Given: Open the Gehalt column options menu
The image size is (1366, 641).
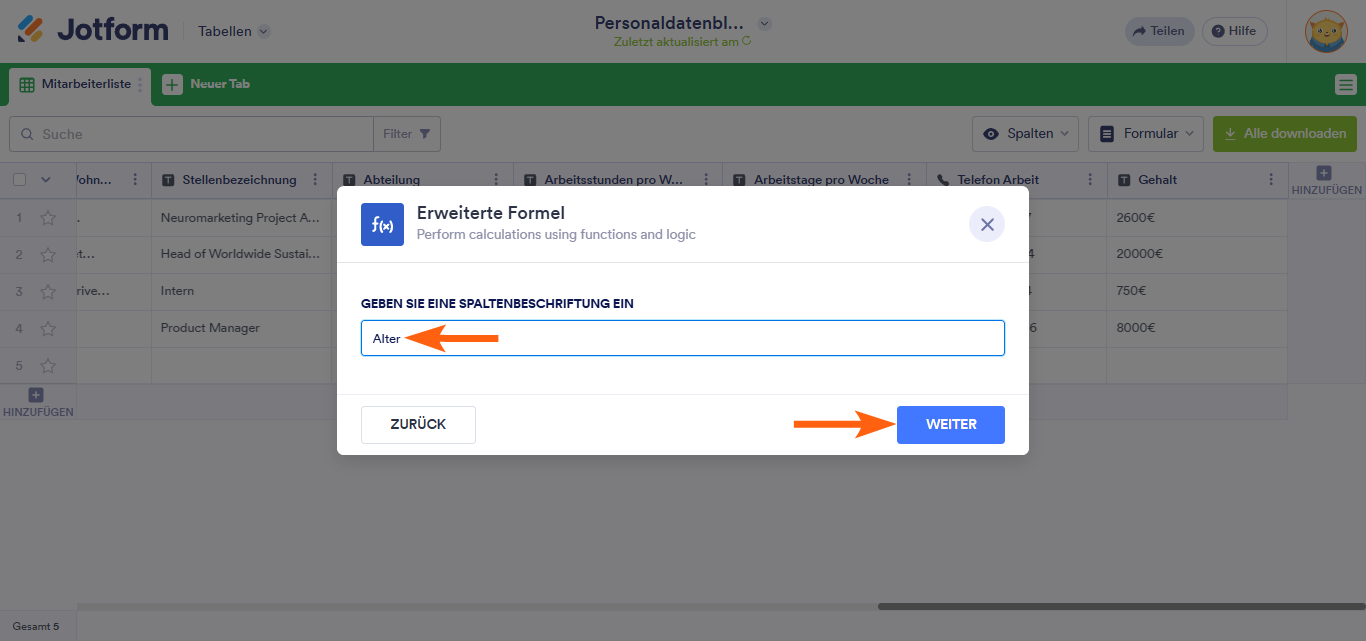Looking at the screenshot, I should pyautogui.click(x=1272, y=180).
